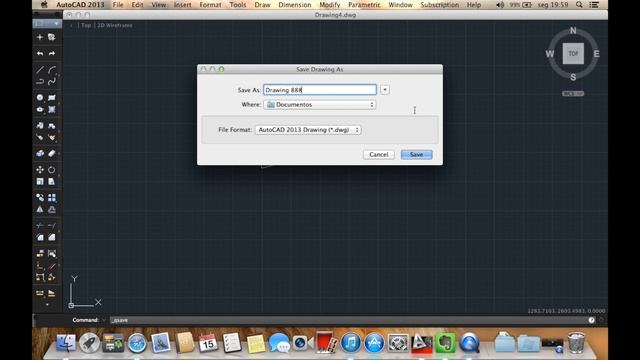
Task: Select the Arc drawing tool
Action: (52, 70)
